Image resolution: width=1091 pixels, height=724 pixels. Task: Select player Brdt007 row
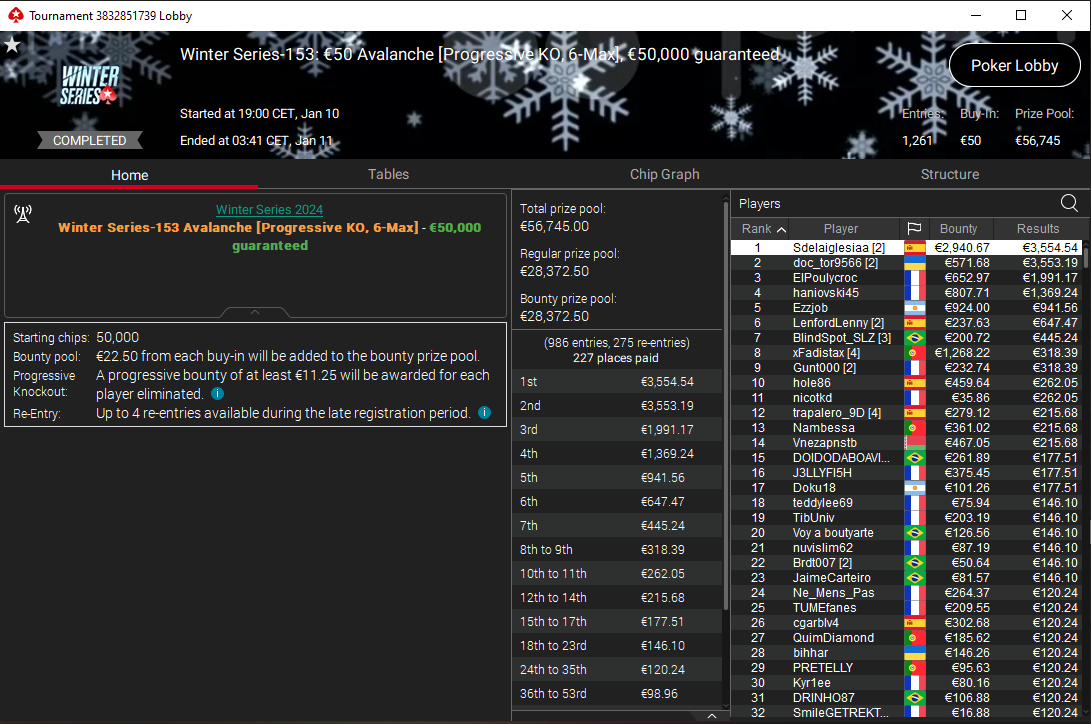point(907,563)
